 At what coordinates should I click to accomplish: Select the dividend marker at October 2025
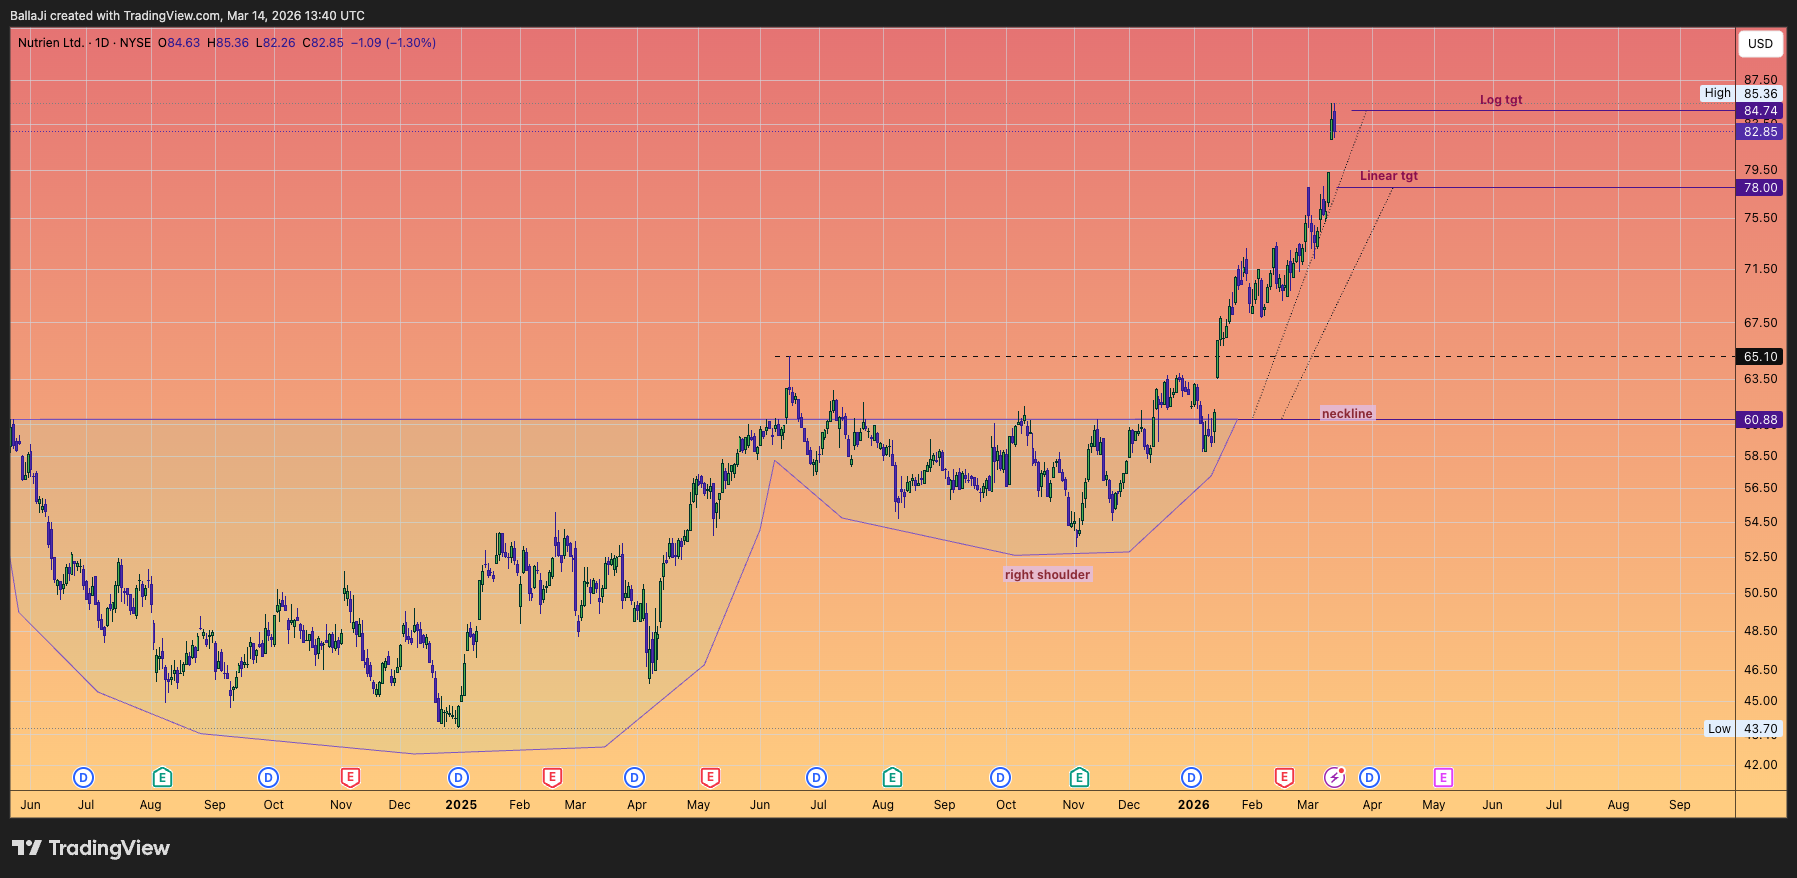[x=1000, y=777]
